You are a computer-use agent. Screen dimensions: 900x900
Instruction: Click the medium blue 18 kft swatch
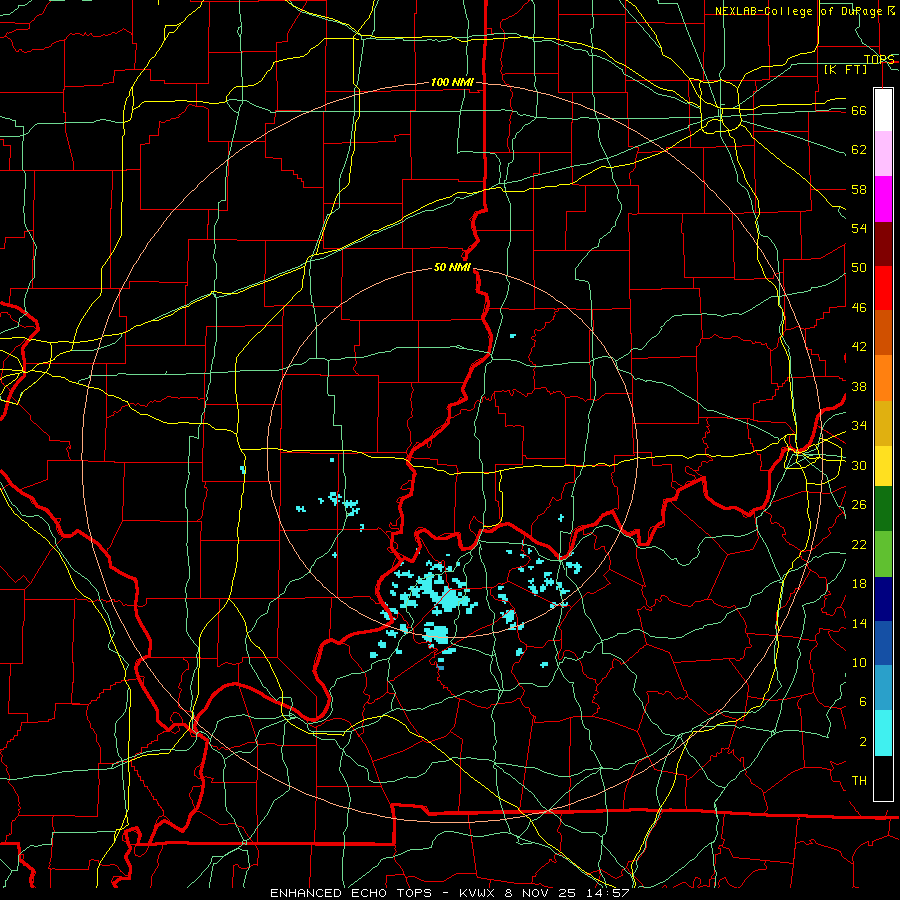[x=883, y=642]
